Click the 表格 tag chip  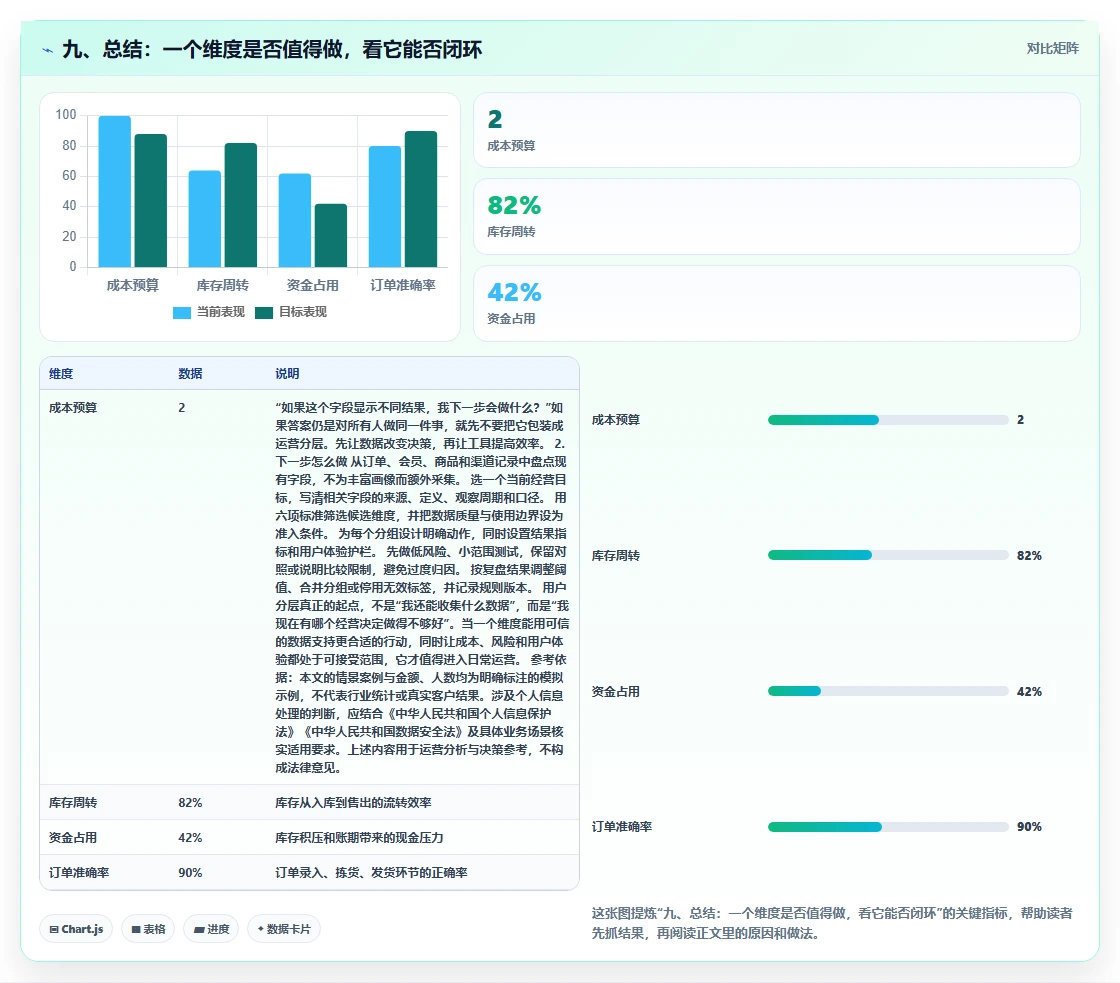[x=148, y=929]
